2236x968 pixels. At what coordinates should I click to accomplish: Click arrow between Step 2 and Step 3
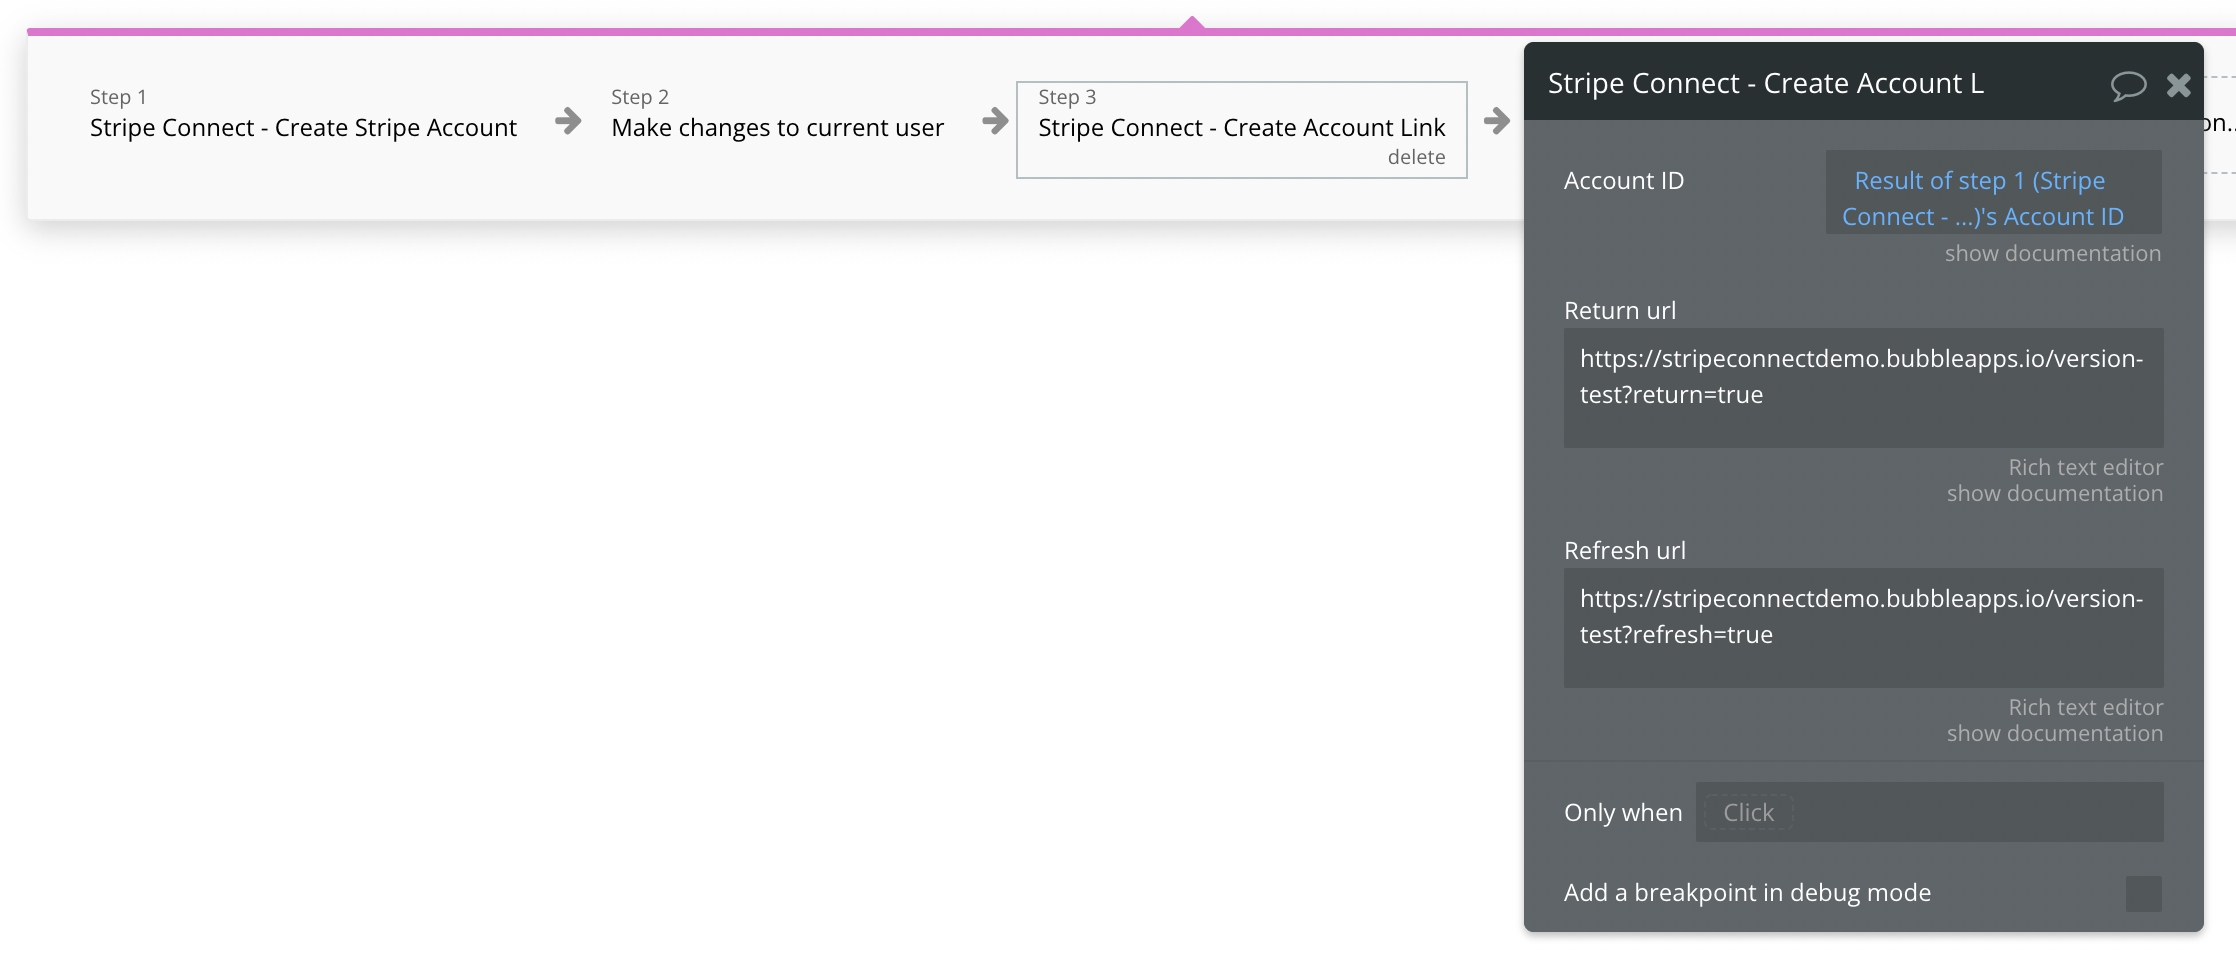[x=995, y=121]
